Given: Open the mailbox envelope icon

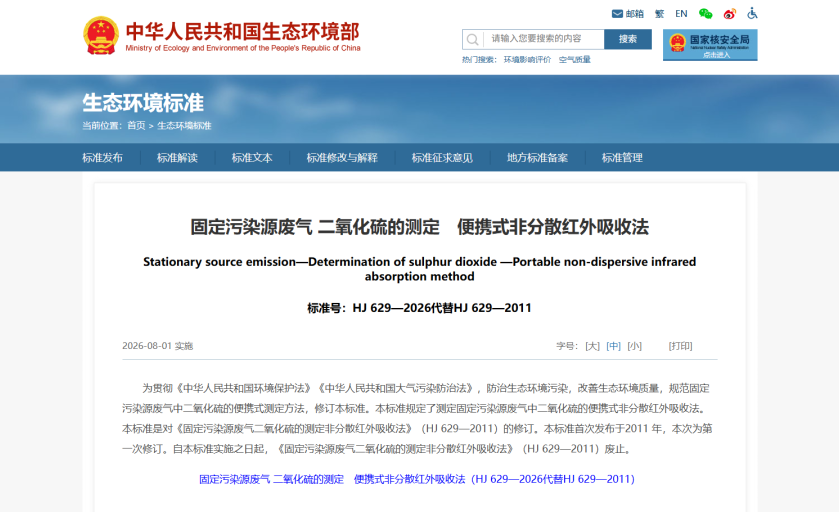Looking at the screenshot, I should pos(617,14).
